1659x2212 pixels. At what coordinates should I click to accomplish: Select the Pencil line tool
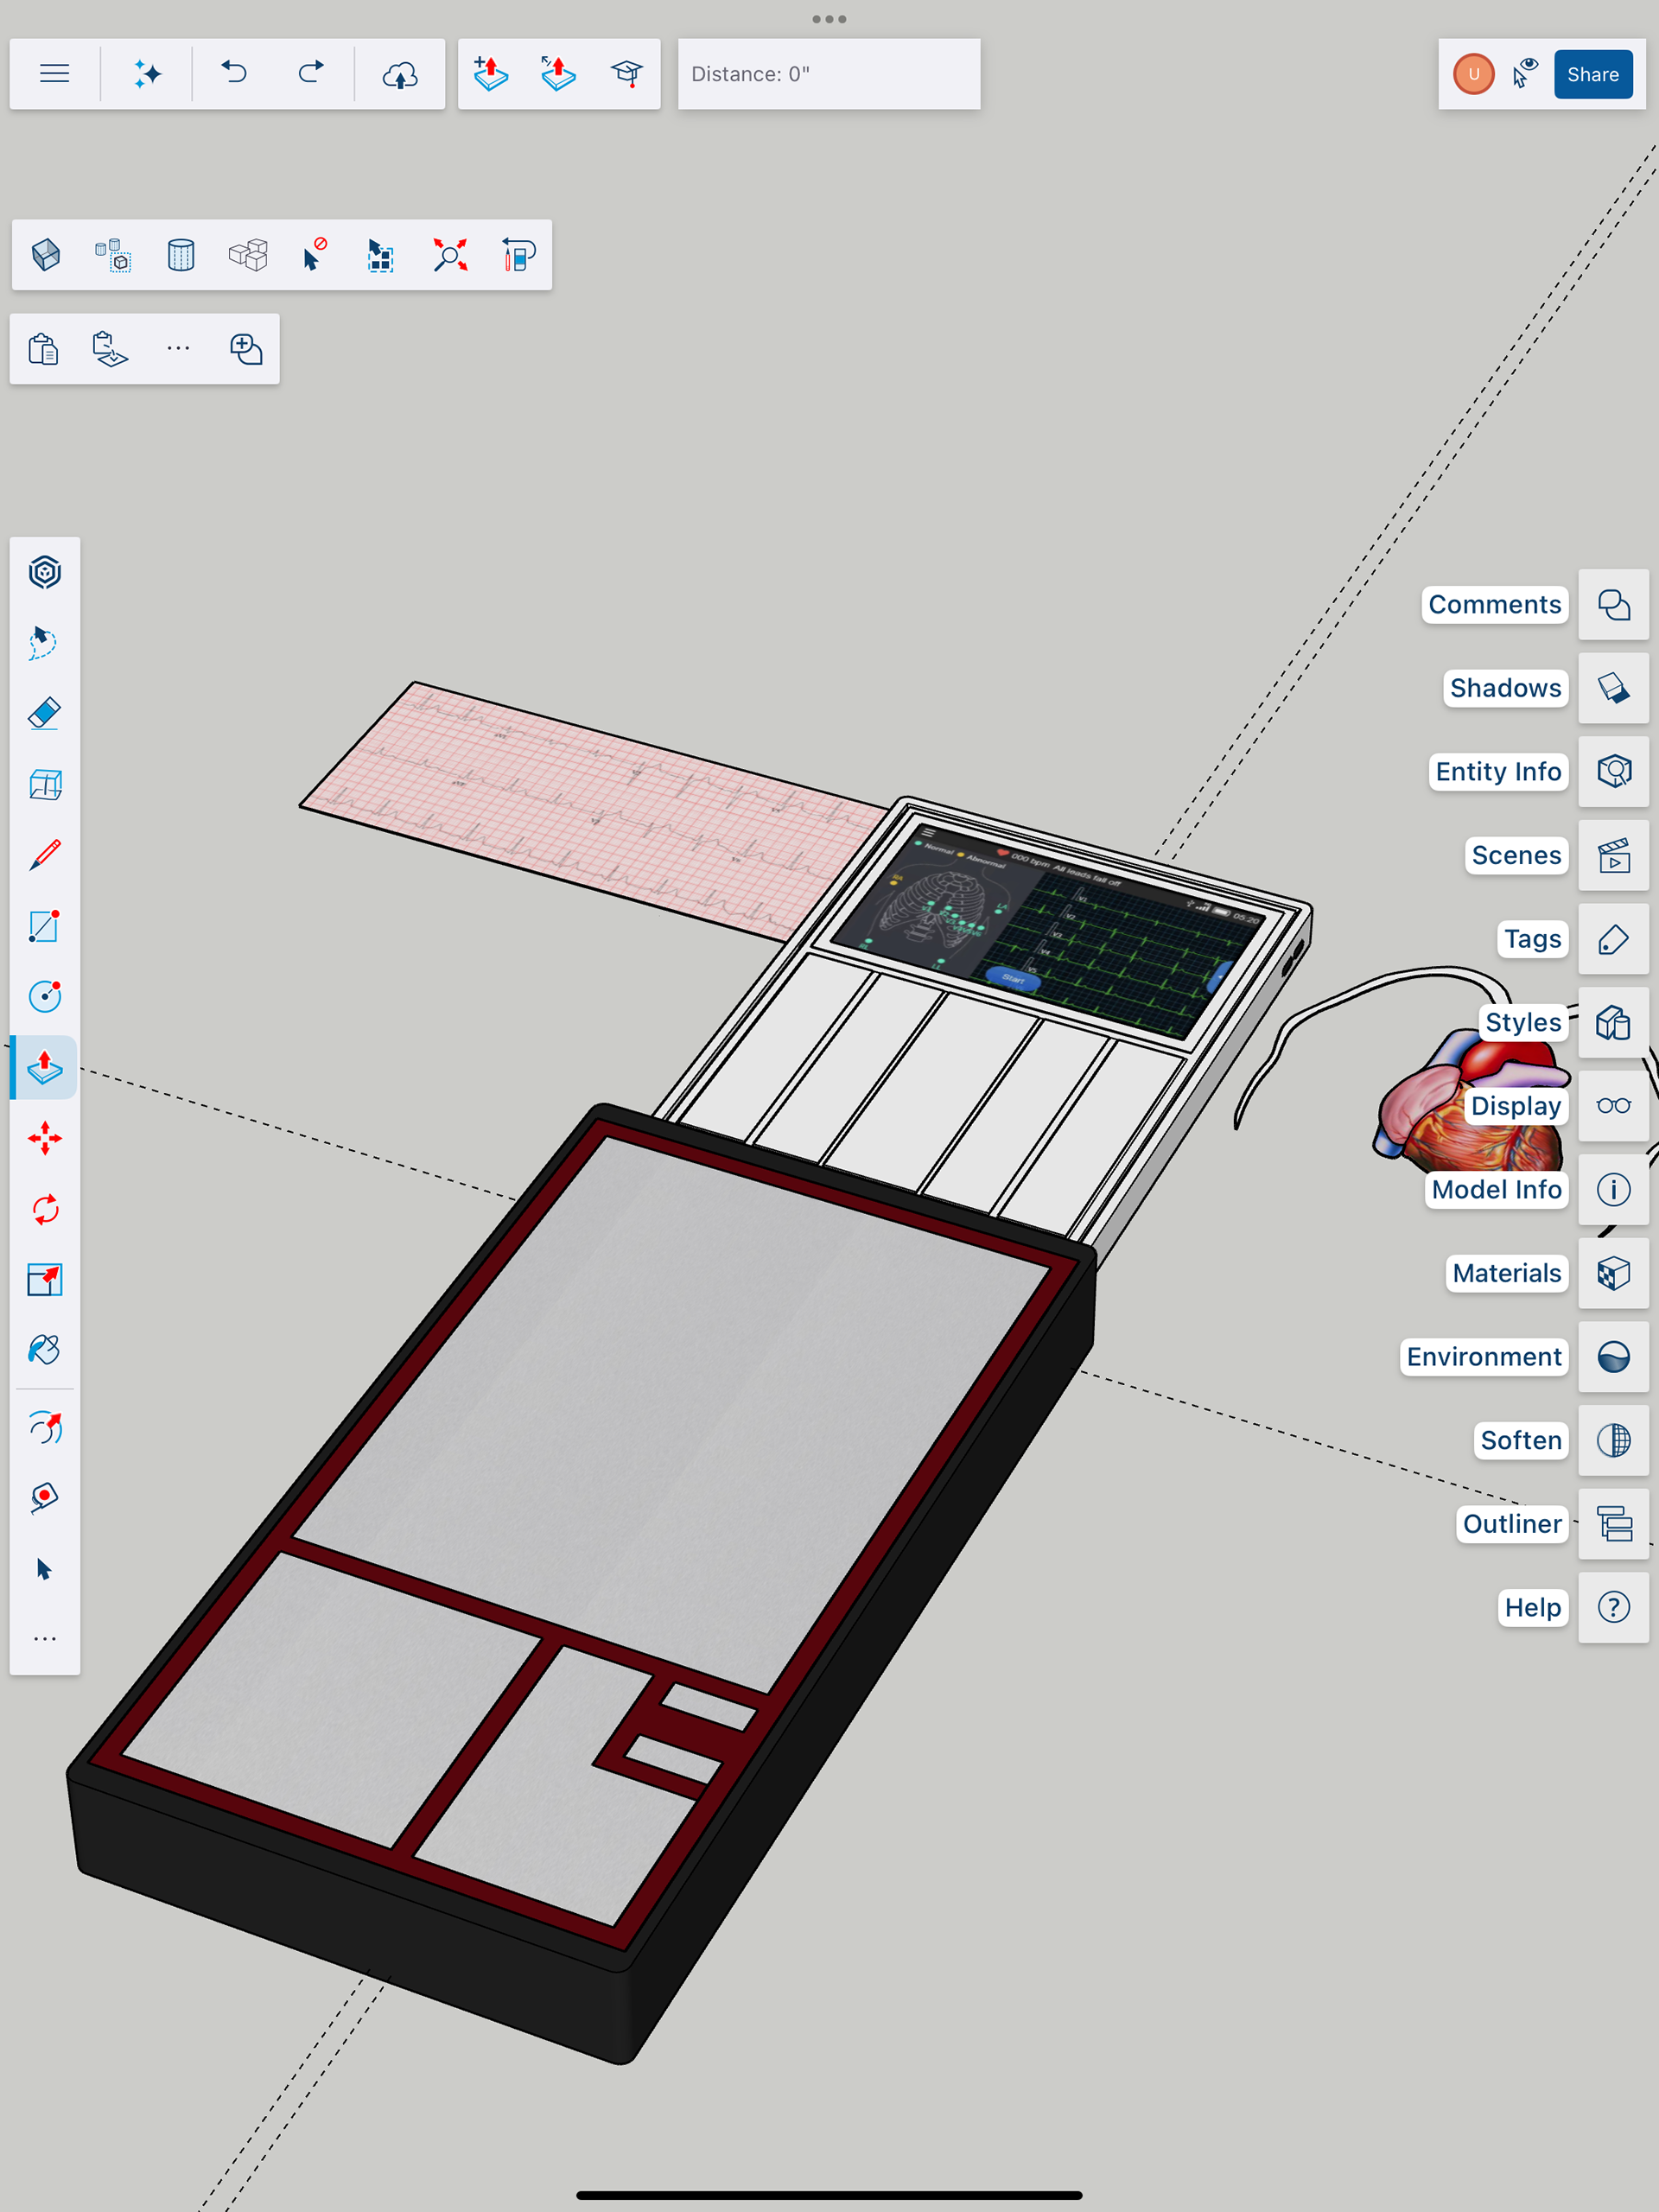coord(44,855)
